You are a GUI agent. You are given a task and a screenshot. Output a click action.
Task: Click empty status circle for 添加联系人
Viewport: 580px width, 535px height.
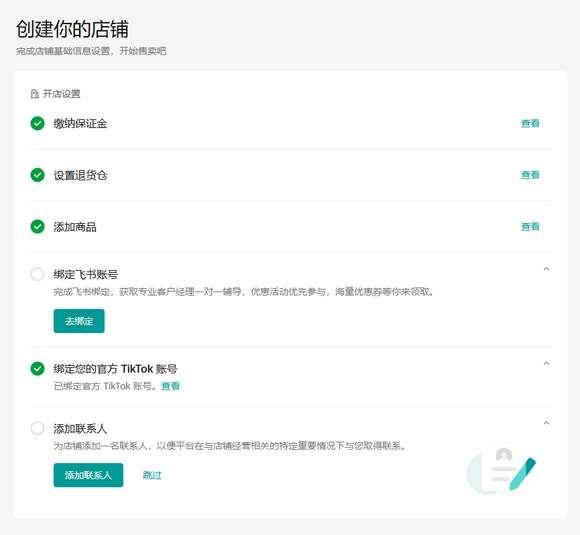tap(37, 428)
